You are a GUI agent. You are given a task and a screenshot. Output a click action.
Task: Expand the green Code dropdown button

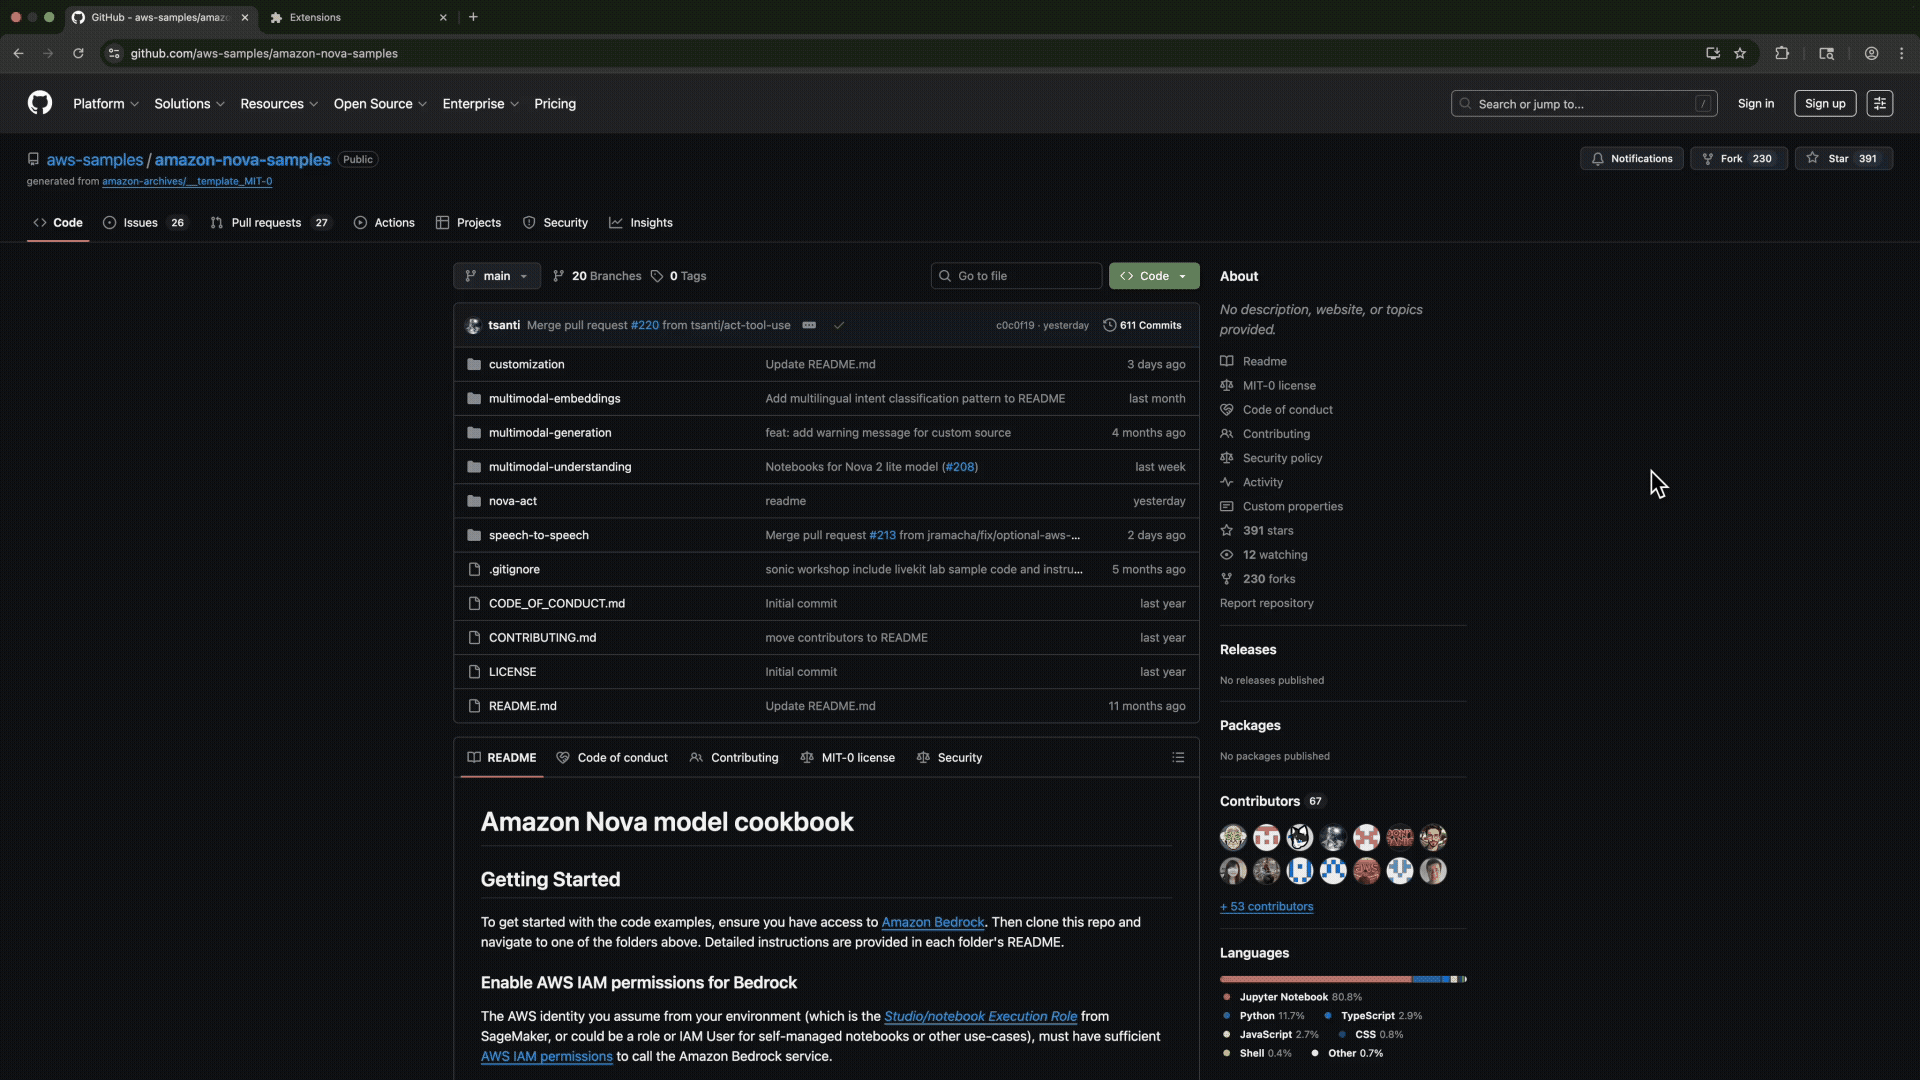[1153, 276]
